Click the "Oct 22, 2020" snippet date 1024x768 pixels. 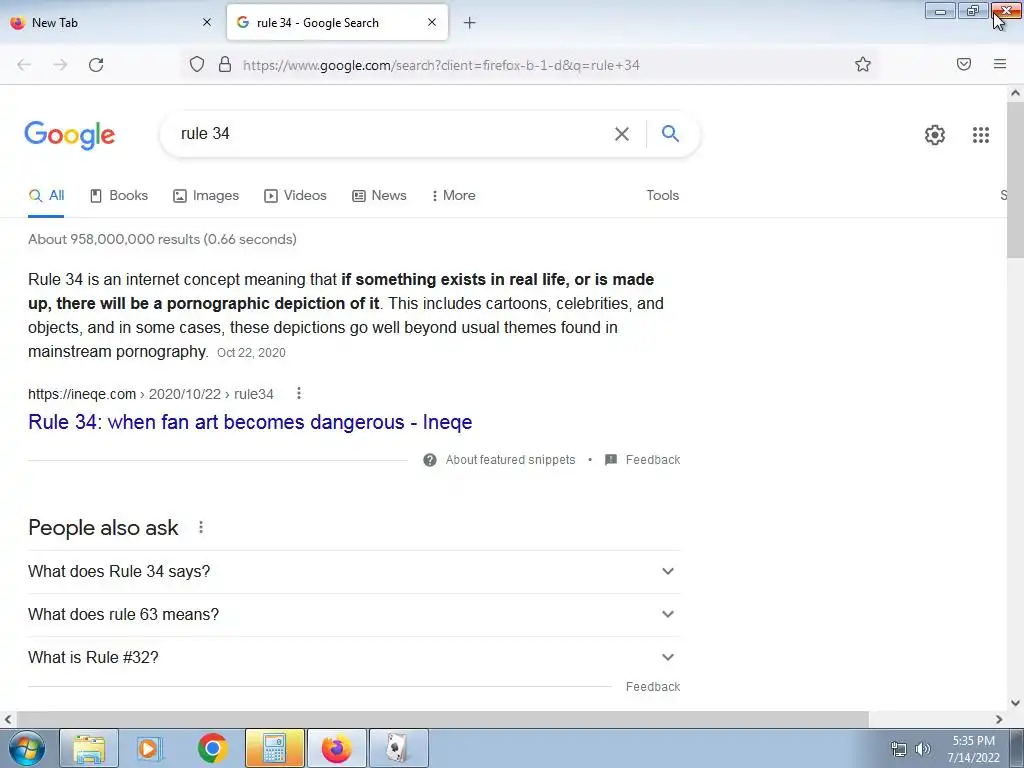[x=251, y=353]
